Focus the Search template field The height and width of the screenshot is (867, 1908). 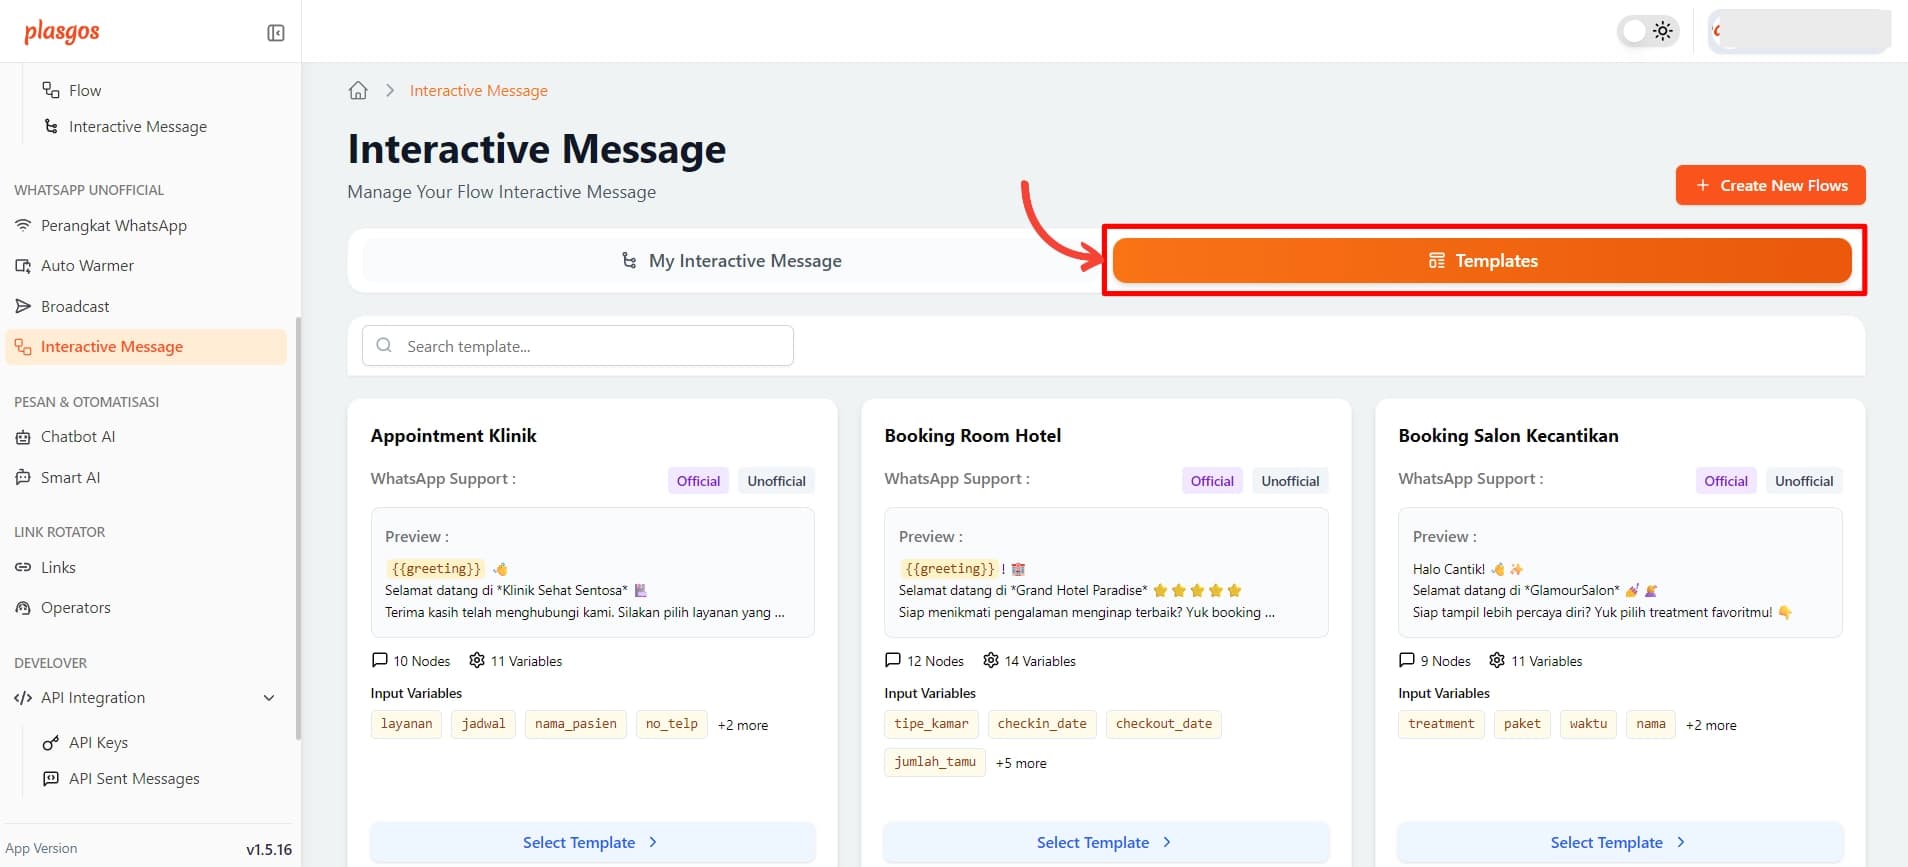[x=578, y=346]
